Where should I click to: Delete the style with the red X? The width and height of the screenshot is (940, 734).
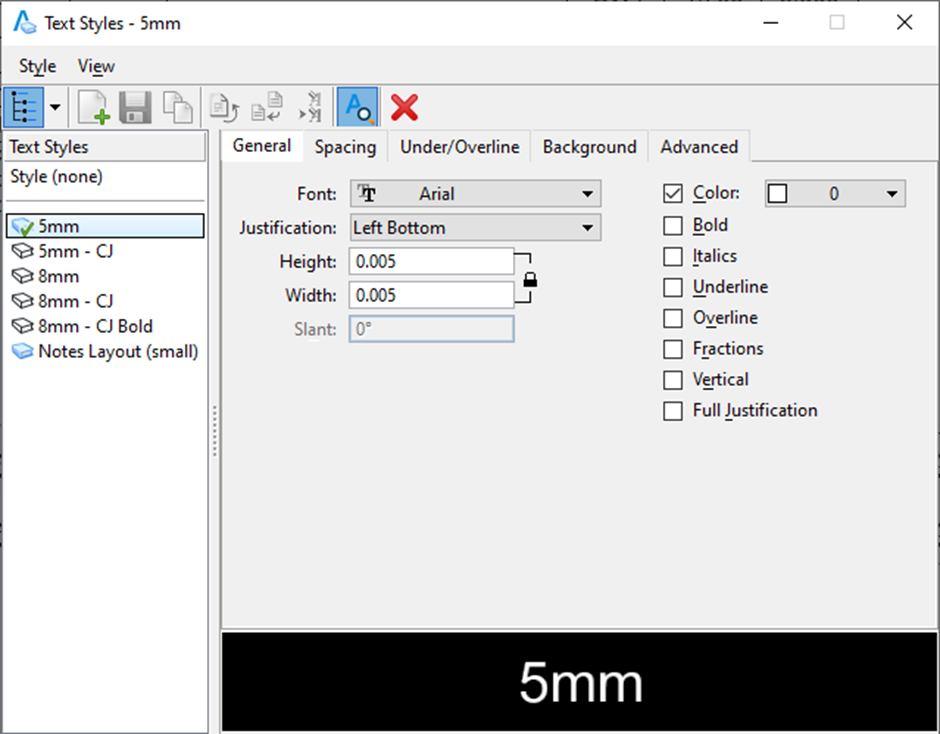(x=404, y=108)
